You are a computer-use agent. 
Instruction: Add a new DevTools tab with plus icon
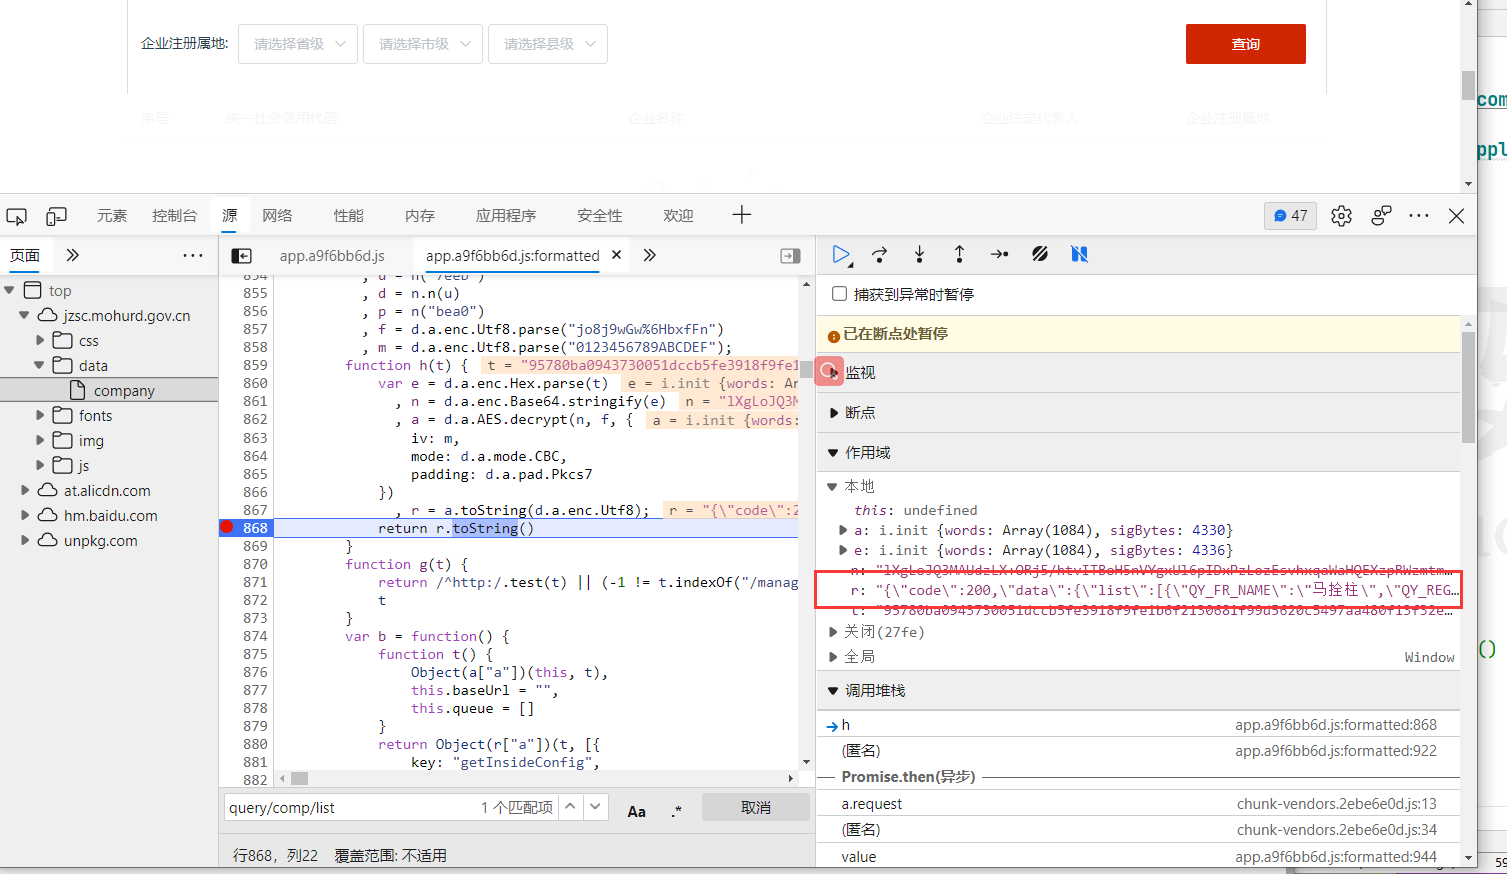pos(741,215)
